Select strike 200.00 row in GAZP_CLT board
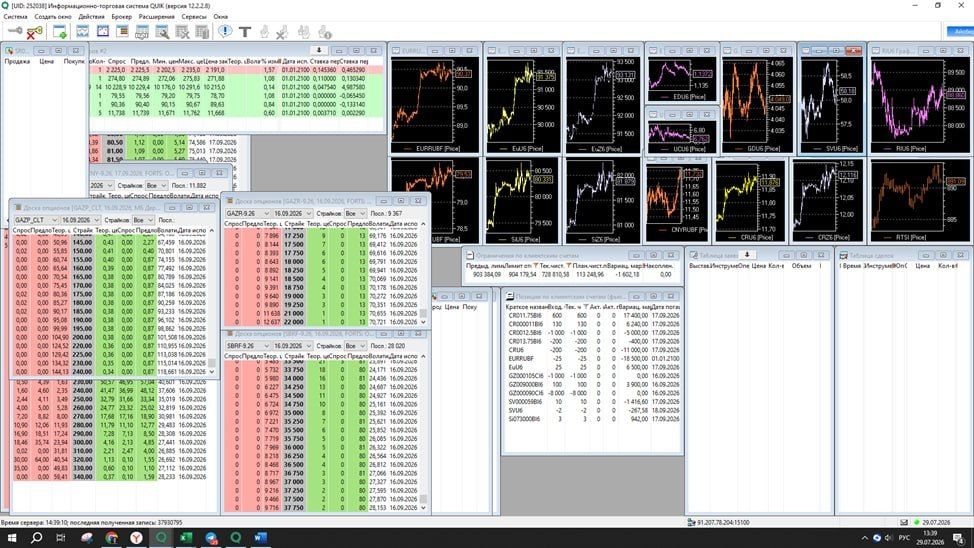974x548 pixels. pyautogui.click(x=111, y=337)
